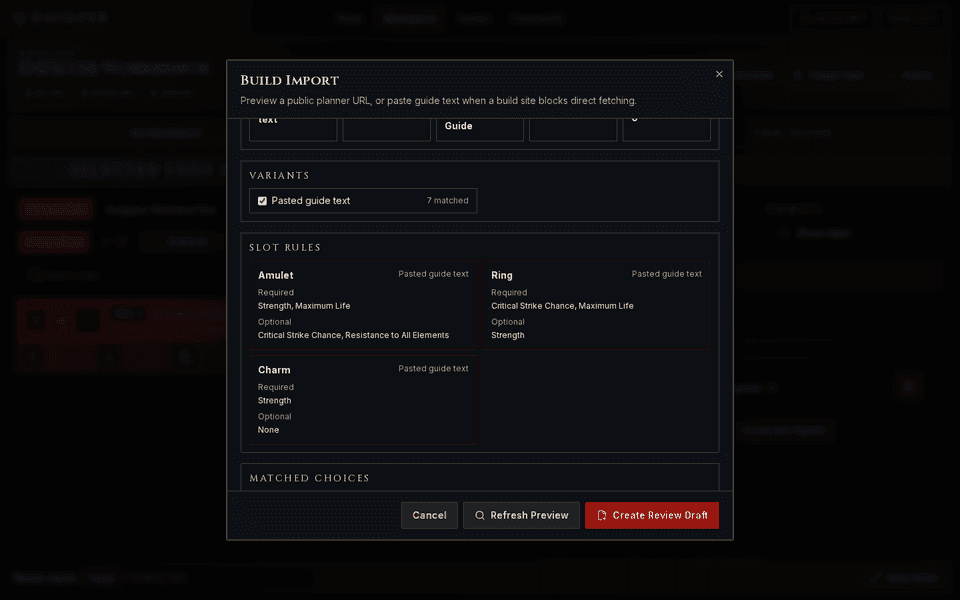Click the magnifier icon in Refresh Preview
The width and height of the screenshot is (960, 600).
[x=479, y=516]
